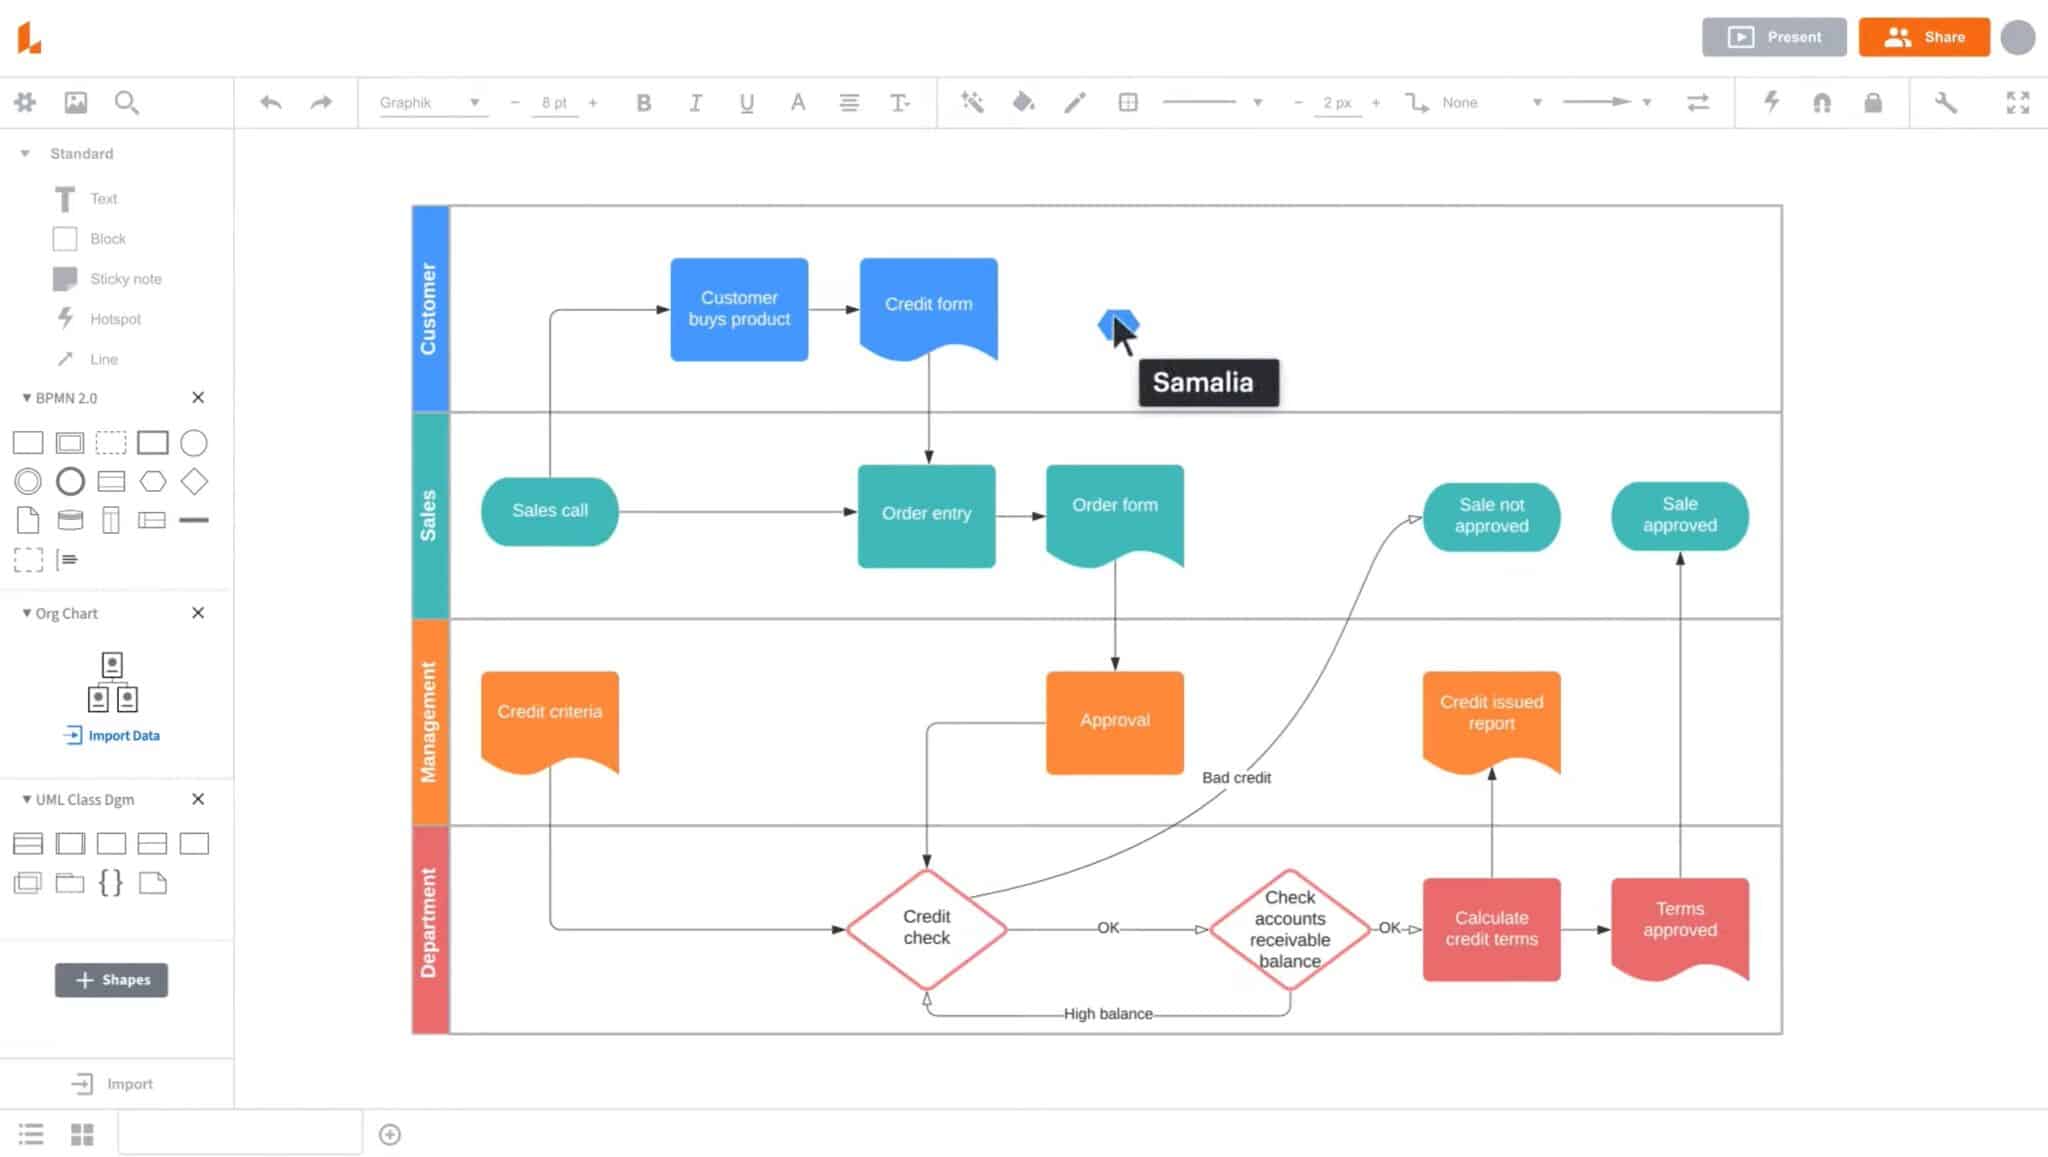Toggle bold text formatting
The image size is (2048, 1157).
tap(644, 102)
